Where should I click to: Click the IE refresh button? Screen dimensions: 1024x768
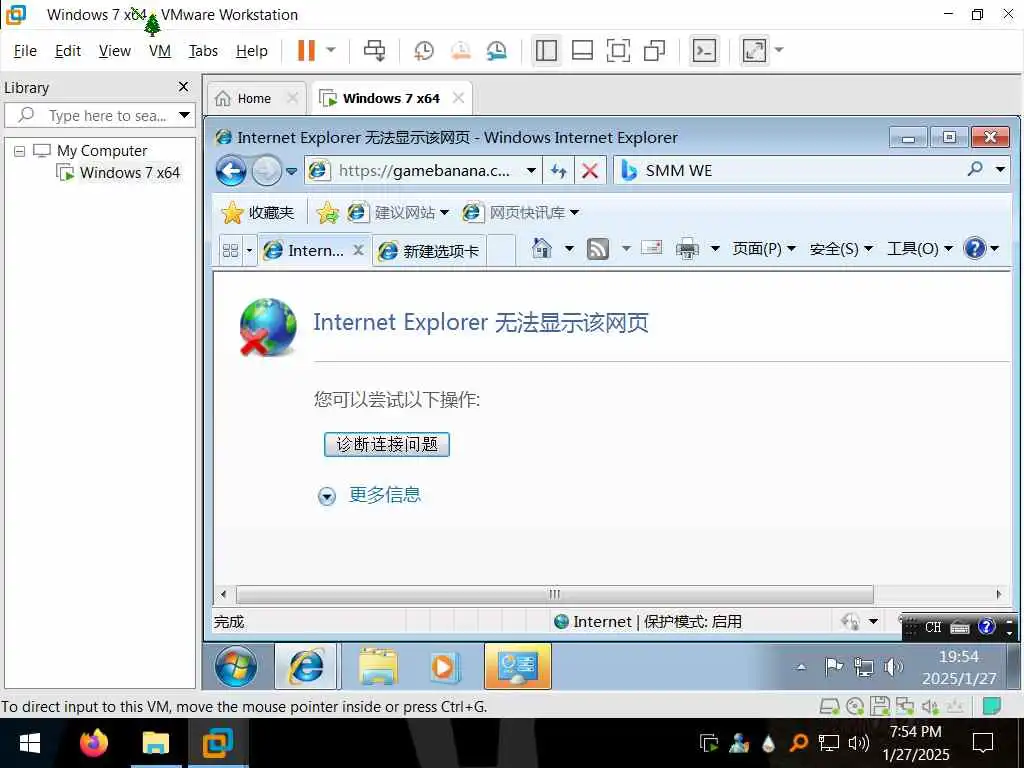[x=558, y=171]
